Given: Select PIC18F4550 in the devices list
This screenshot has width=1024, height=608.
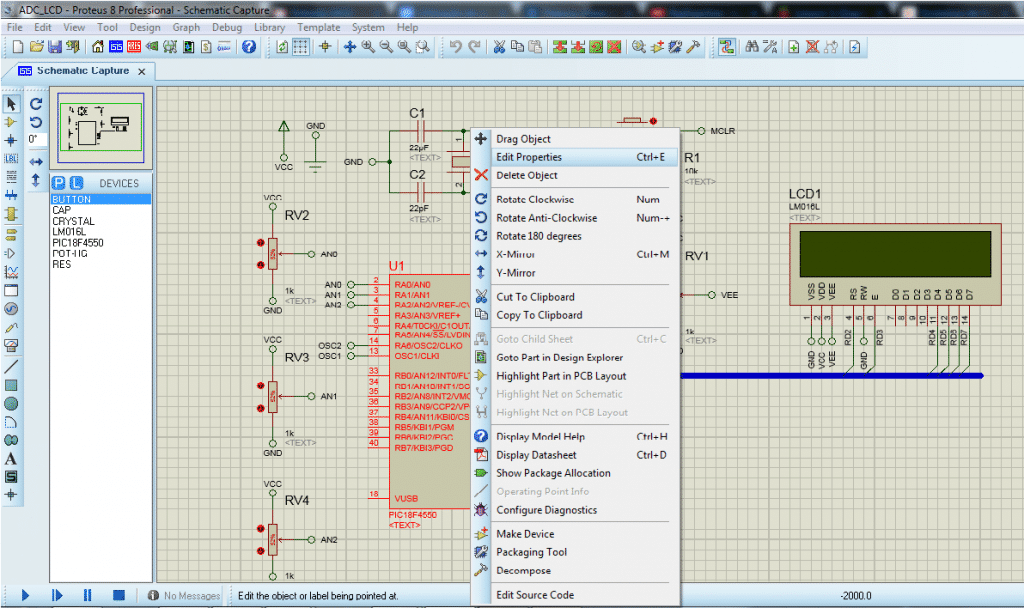Looking at the screenshot, I should tap(78, 243).
